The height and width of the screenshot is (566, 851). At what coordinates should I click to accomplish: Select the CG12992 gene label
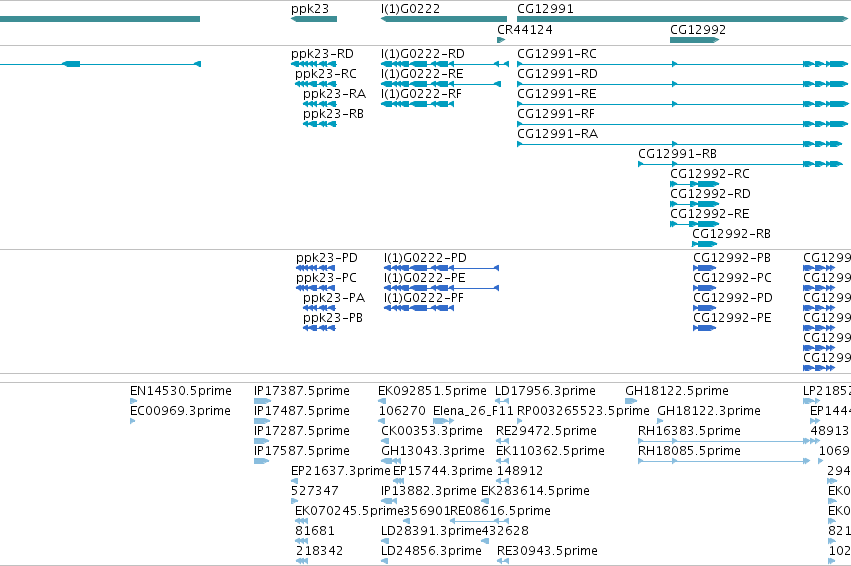698,30
